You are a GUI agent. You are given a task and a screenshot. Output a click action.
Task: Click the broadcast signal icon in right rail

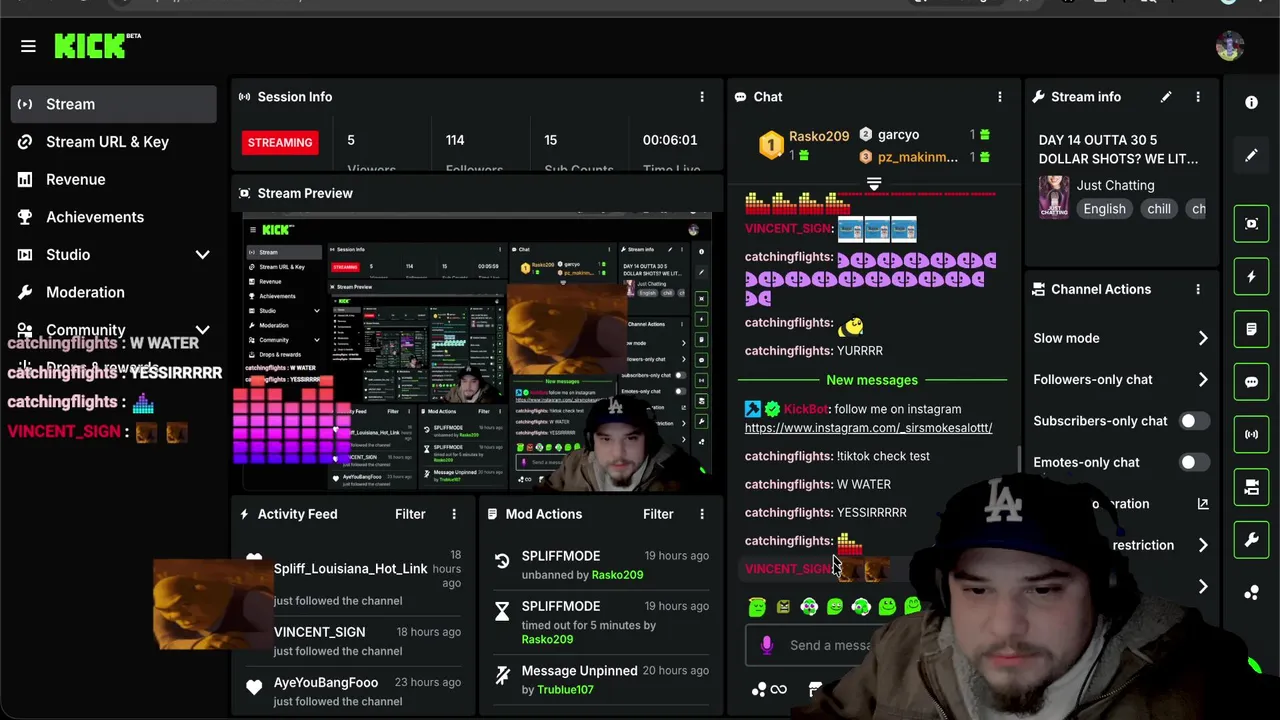[1251, 435]
